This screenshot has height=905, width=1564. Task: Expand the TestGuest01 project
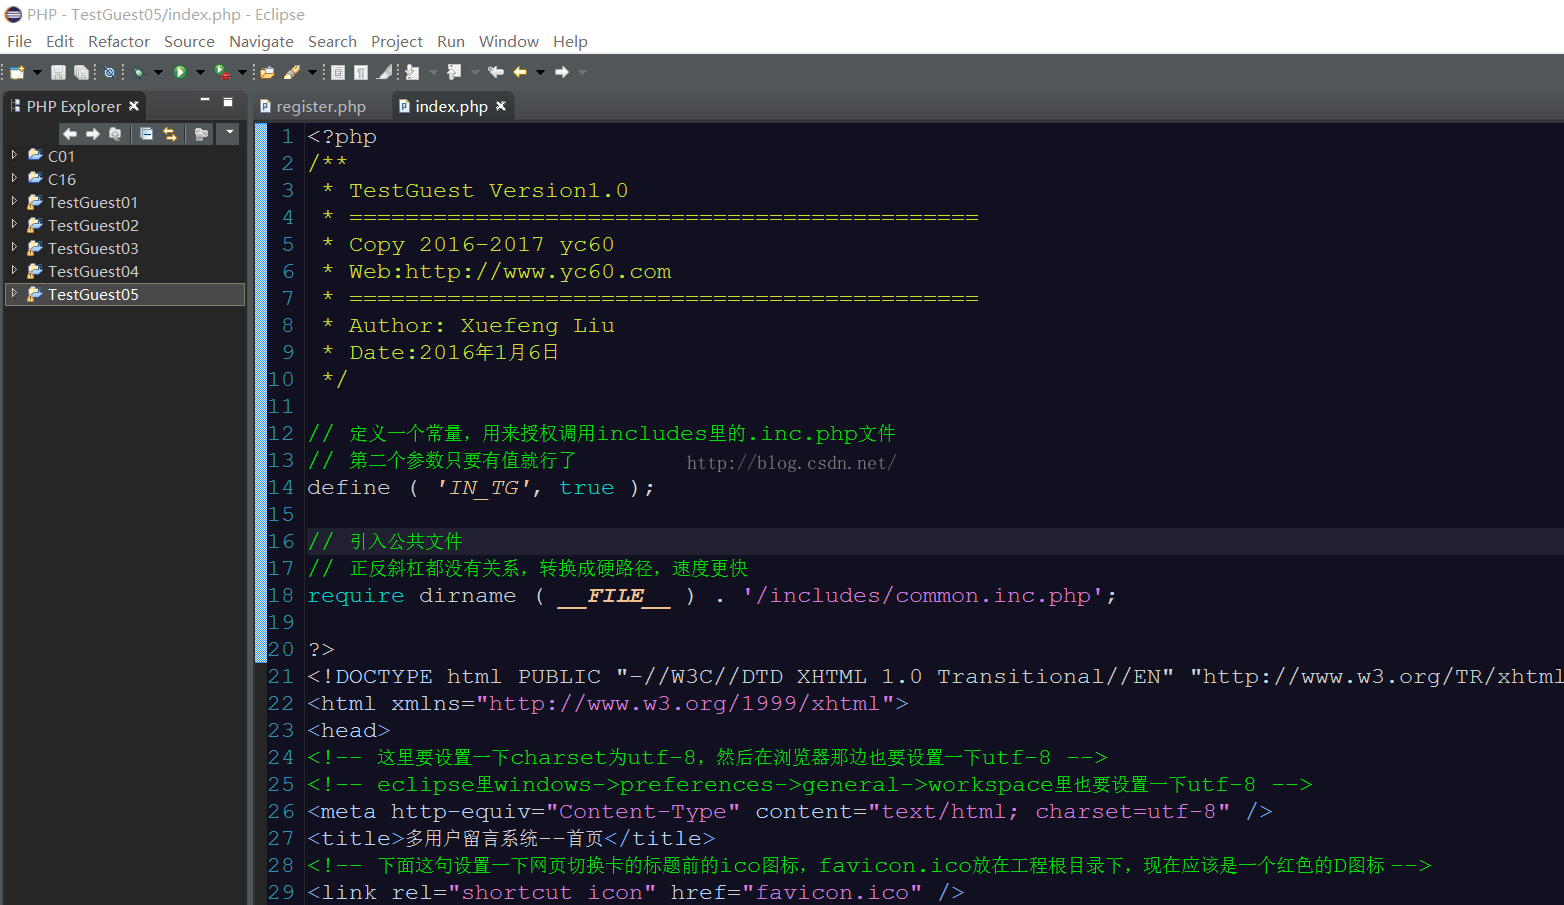click(14, 201)
